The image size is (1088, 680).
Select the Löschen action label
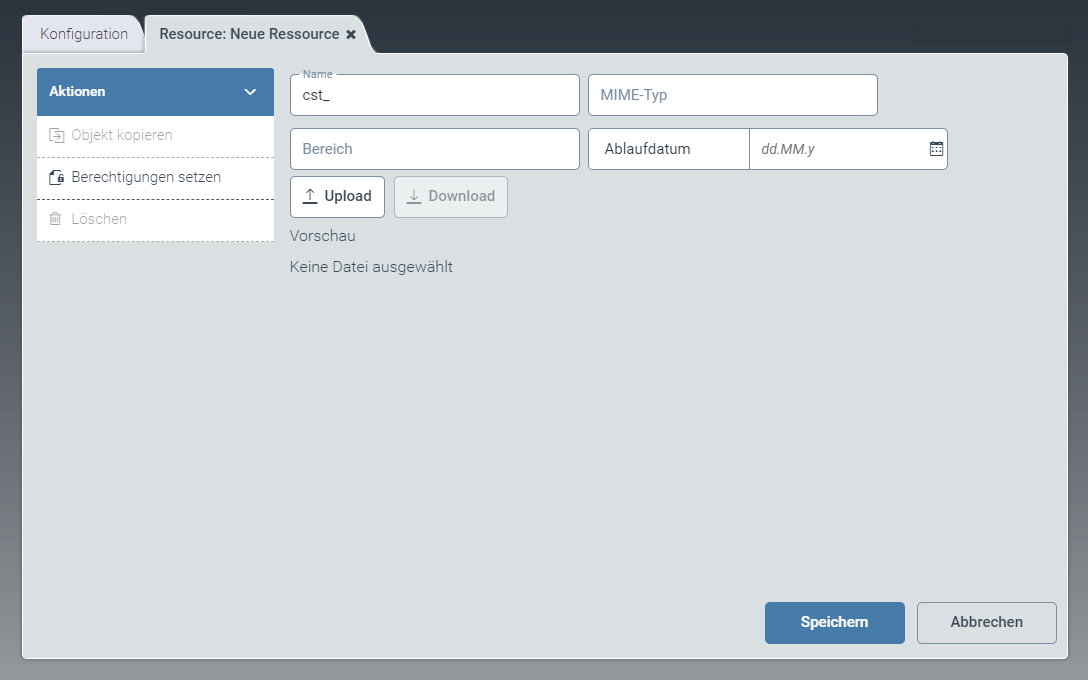(x=99, y=219)
